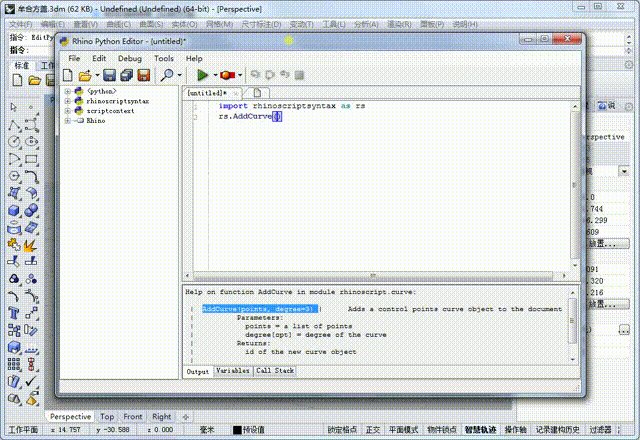Click the Join puzzle-piece icon

14,244
